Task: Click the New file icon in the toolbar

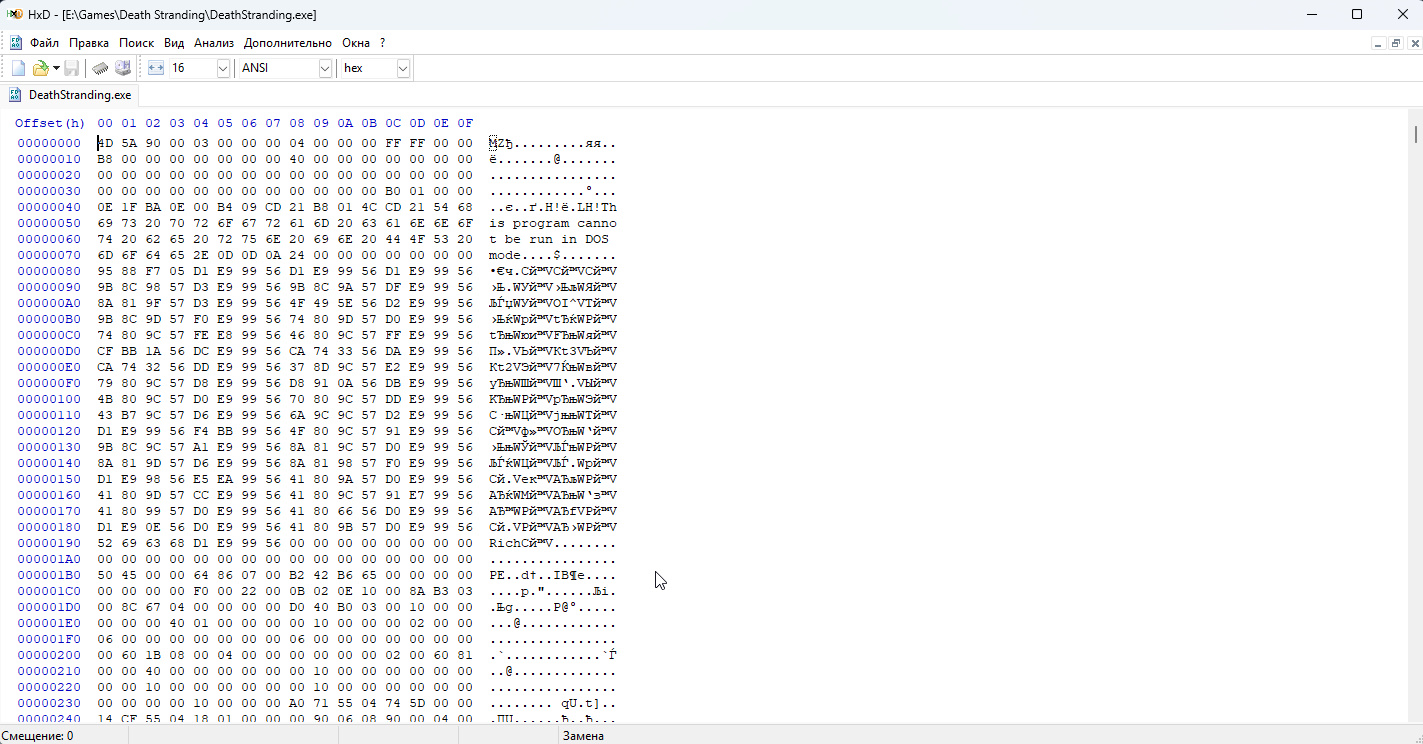Action: (x=18, y=68)
